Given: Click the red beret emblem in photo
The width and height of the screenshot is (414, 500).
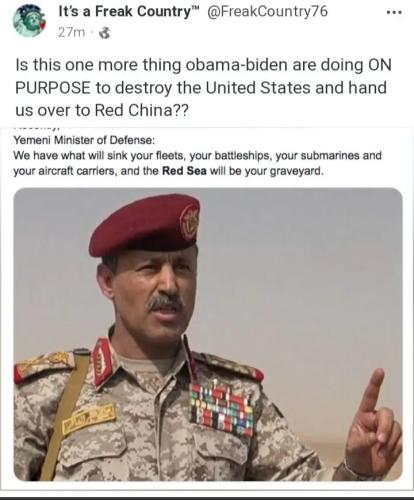Looking at the screenshot, I should coord(189,223).
